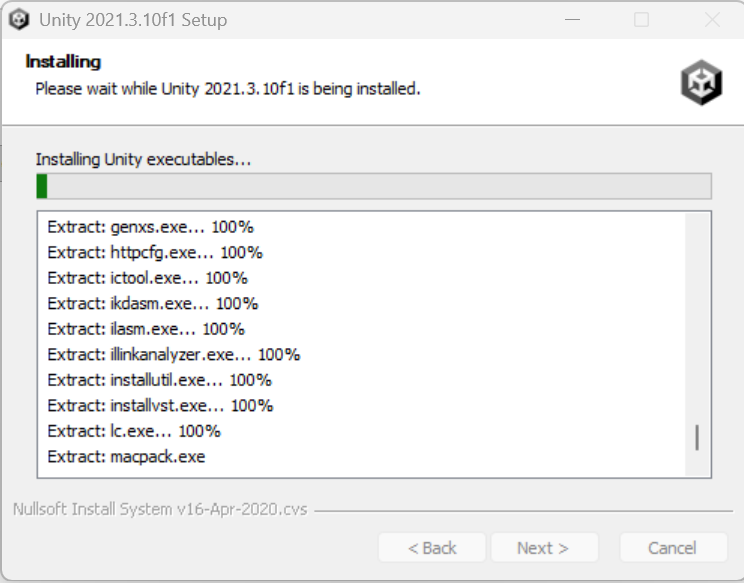This screenshot has height=583, width=744.
Task: Click the Unity cube logo in the header
Action: (x=701, y=83)
